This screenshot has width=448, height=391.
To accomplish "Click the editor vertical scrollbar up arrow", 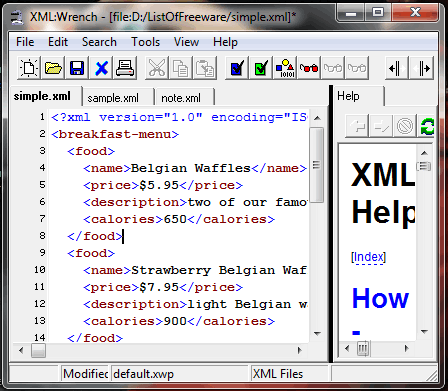I will tap(317, 118).
